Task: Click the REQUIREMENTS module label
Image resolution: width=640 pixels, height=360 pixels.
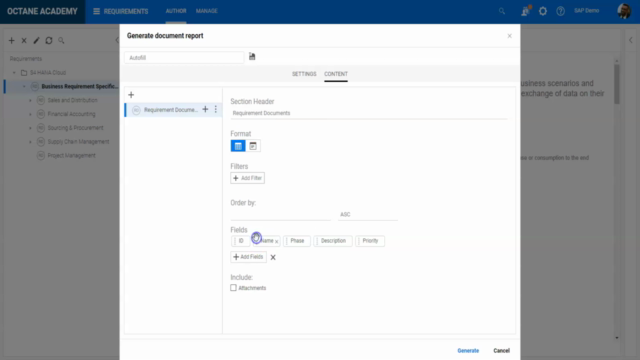Action: [126, 11]
